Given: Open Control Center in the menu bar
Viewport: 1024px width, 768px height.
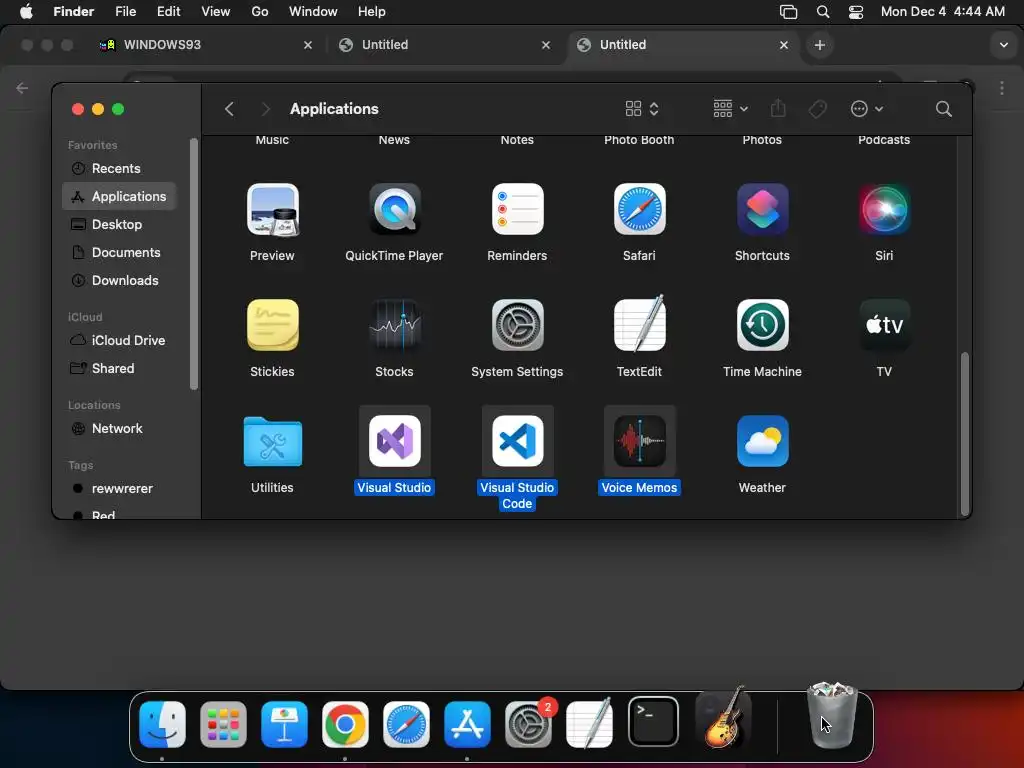Looking at the screenshot, I should pyautogui.click(x=856, y=12).
